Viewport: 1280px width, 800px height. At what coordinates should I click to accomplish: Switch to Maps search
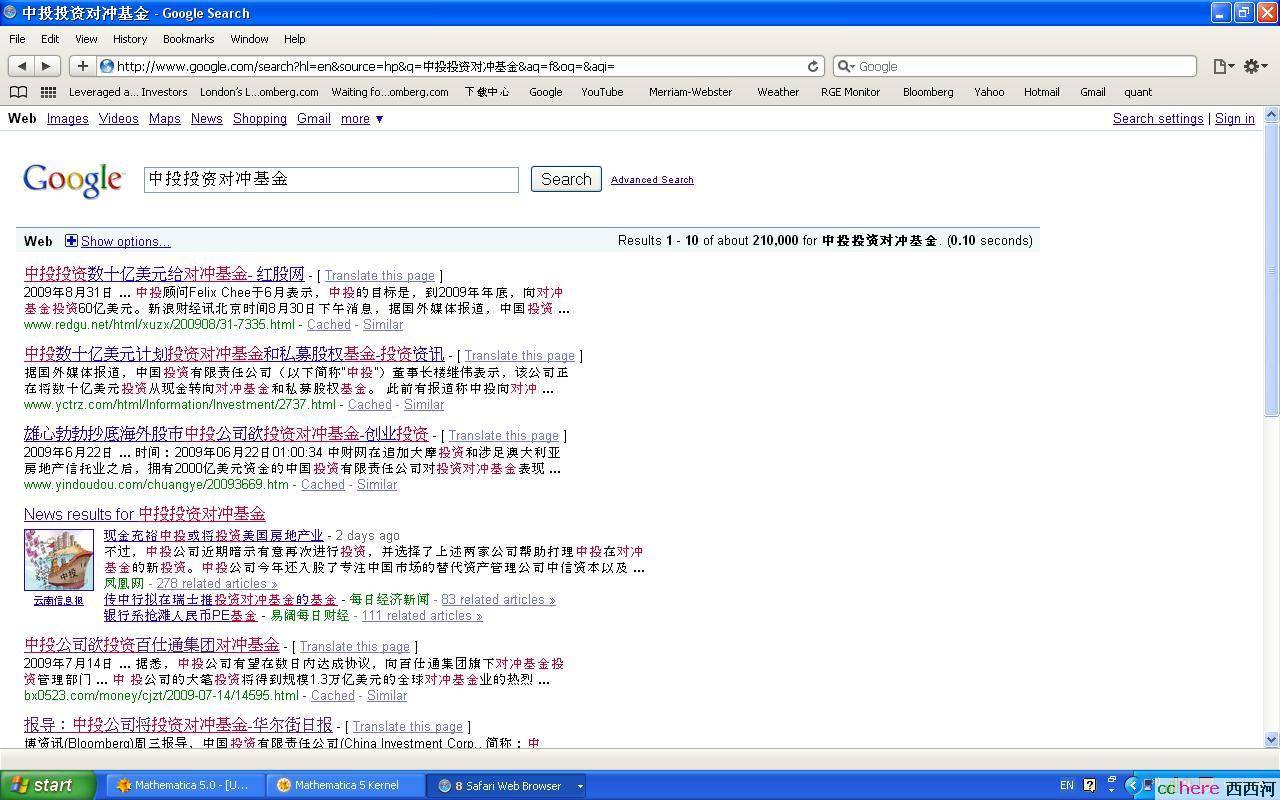[x=165, y=119]
